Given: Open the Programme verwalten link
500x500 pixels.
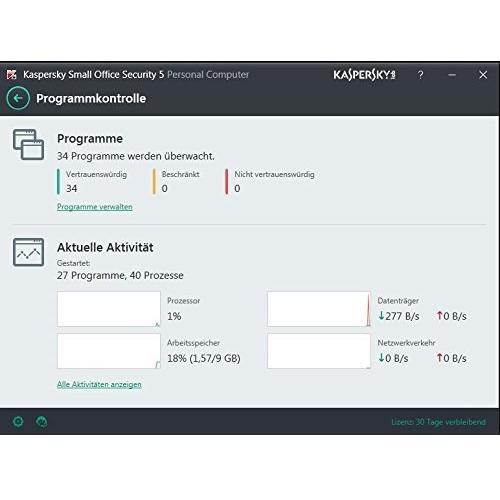Looking at the screenshot, I should click(x=95, y=207).
